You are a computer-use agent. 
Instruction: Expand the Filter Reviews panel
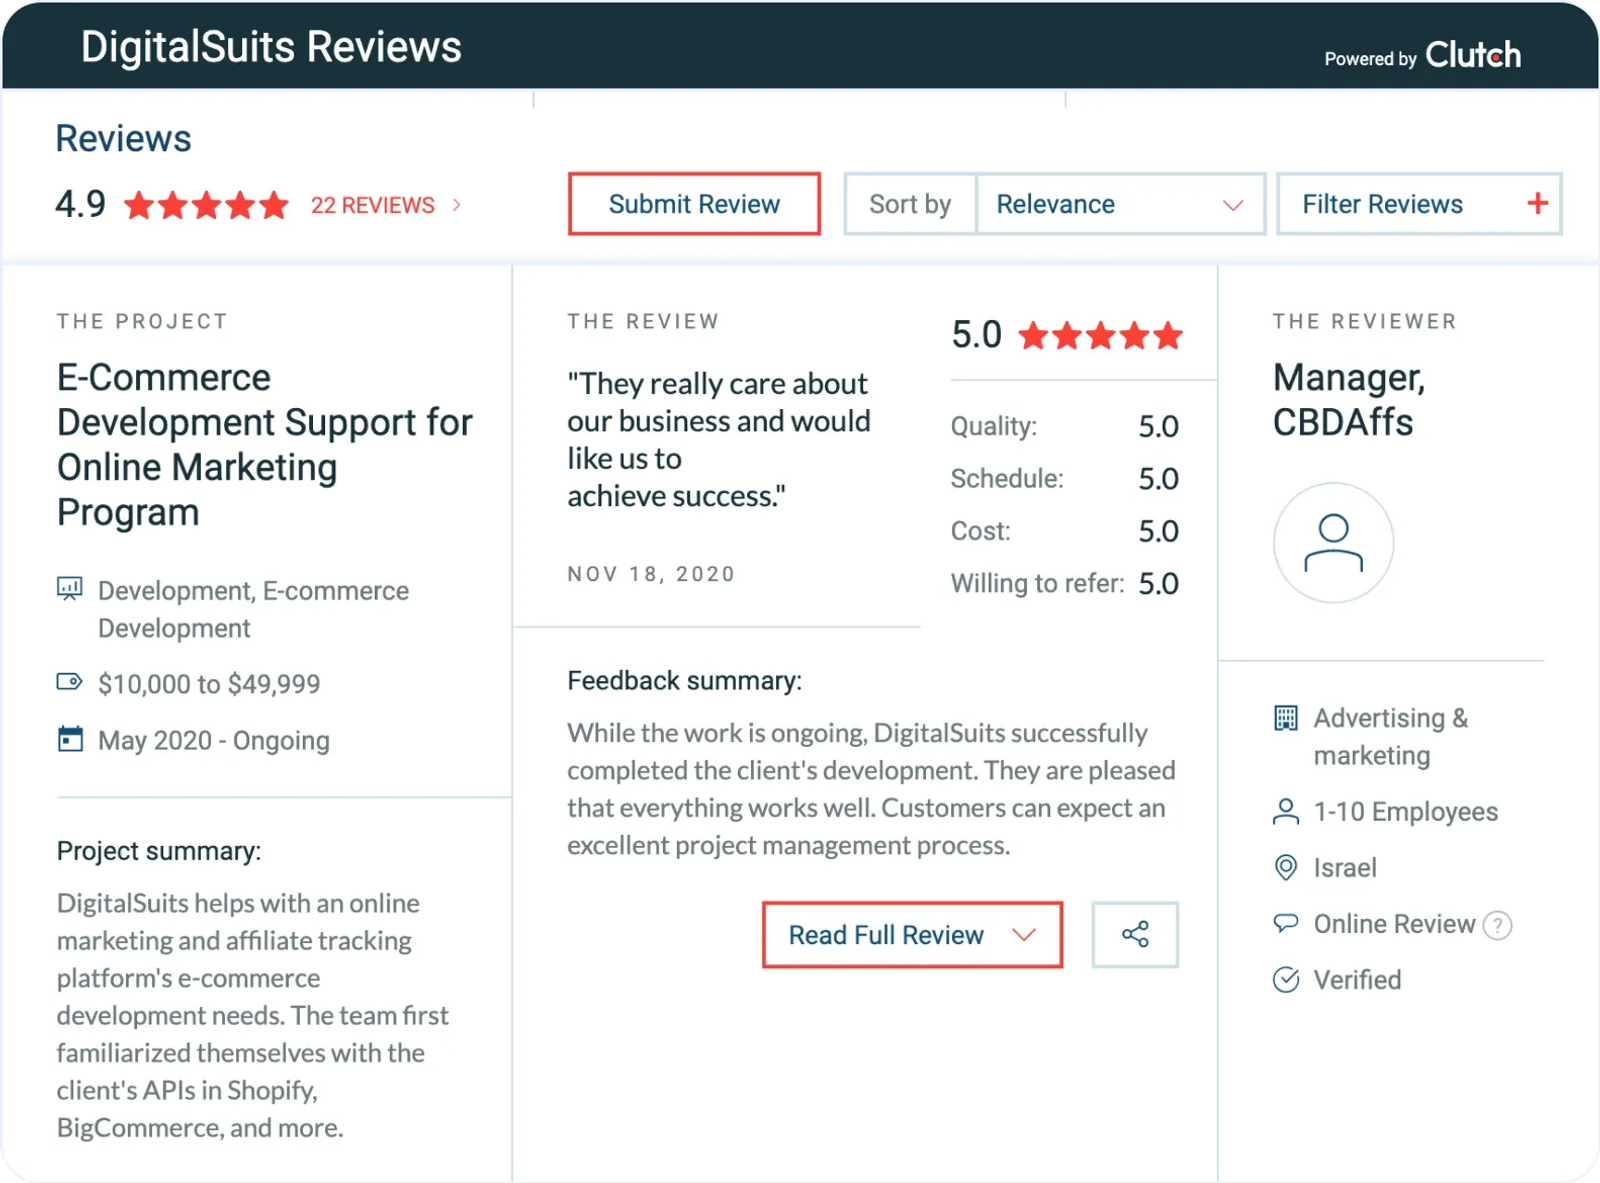click(1419, 204)
